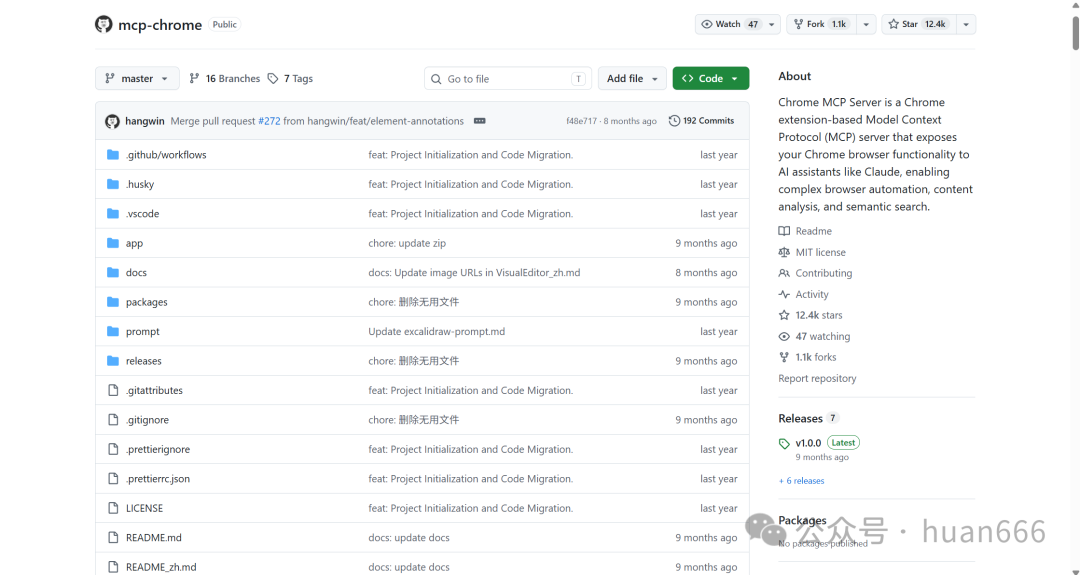This screenshot has height=575, width=1080.
Task: Open 'chore: update zip' commit message
Action: pyautogui.click(x=407, y=243)
